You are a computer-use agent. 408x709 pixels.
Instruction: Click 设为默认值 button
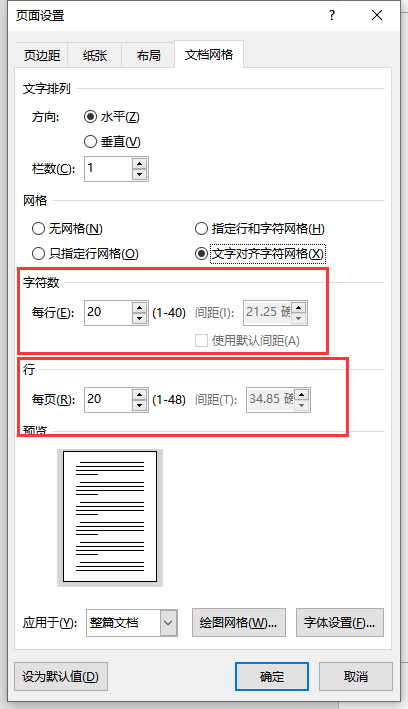coord(61,676)
